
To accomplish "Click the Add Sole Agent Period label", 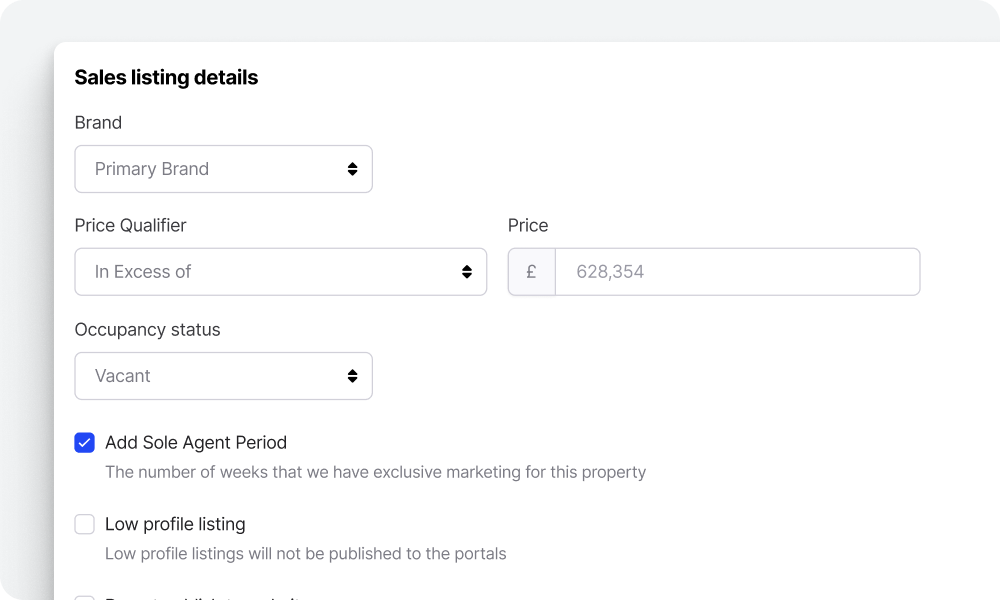I will [x=196, y=443].
